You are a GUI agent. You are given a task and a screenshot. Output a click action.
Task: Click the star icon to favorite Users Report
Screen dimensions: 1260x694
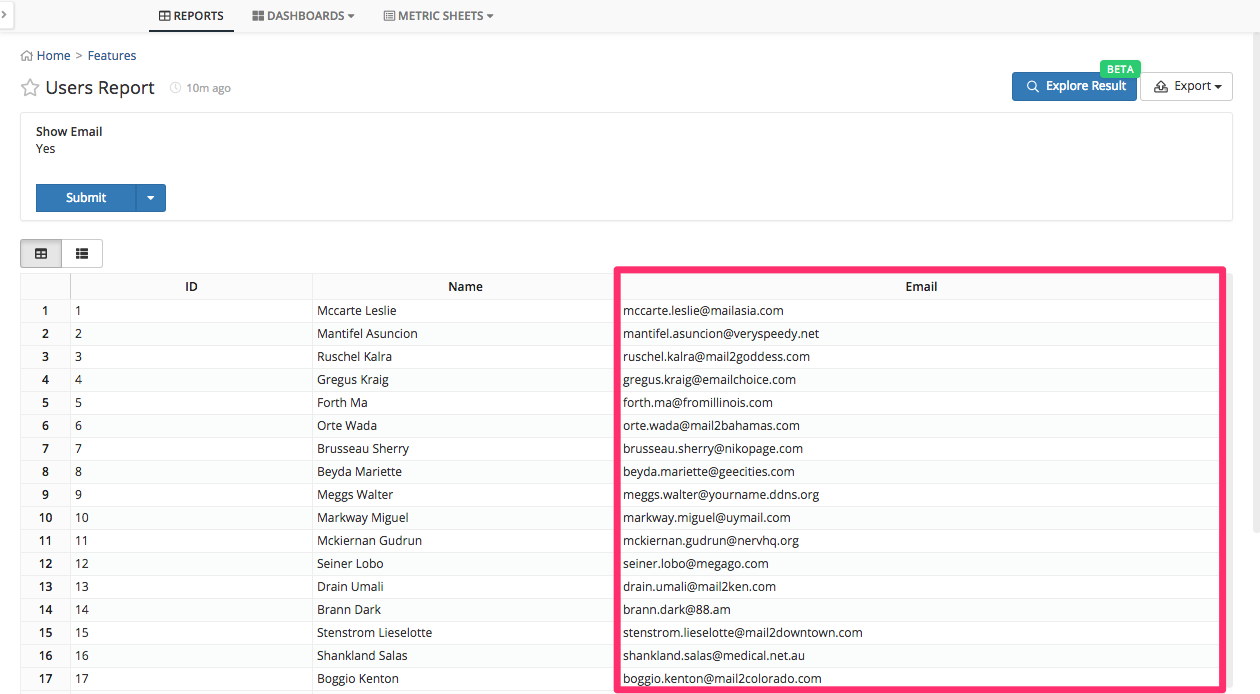point(30,88)
